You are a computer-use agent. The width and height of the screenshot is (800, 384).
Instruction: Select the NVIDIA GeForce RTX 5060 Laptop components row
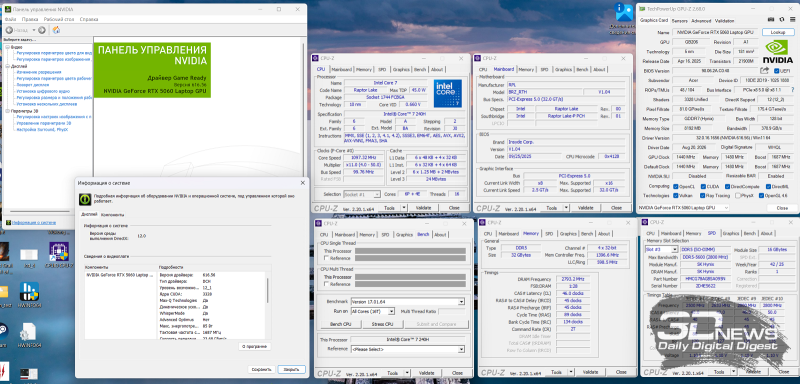coord(119,275)
